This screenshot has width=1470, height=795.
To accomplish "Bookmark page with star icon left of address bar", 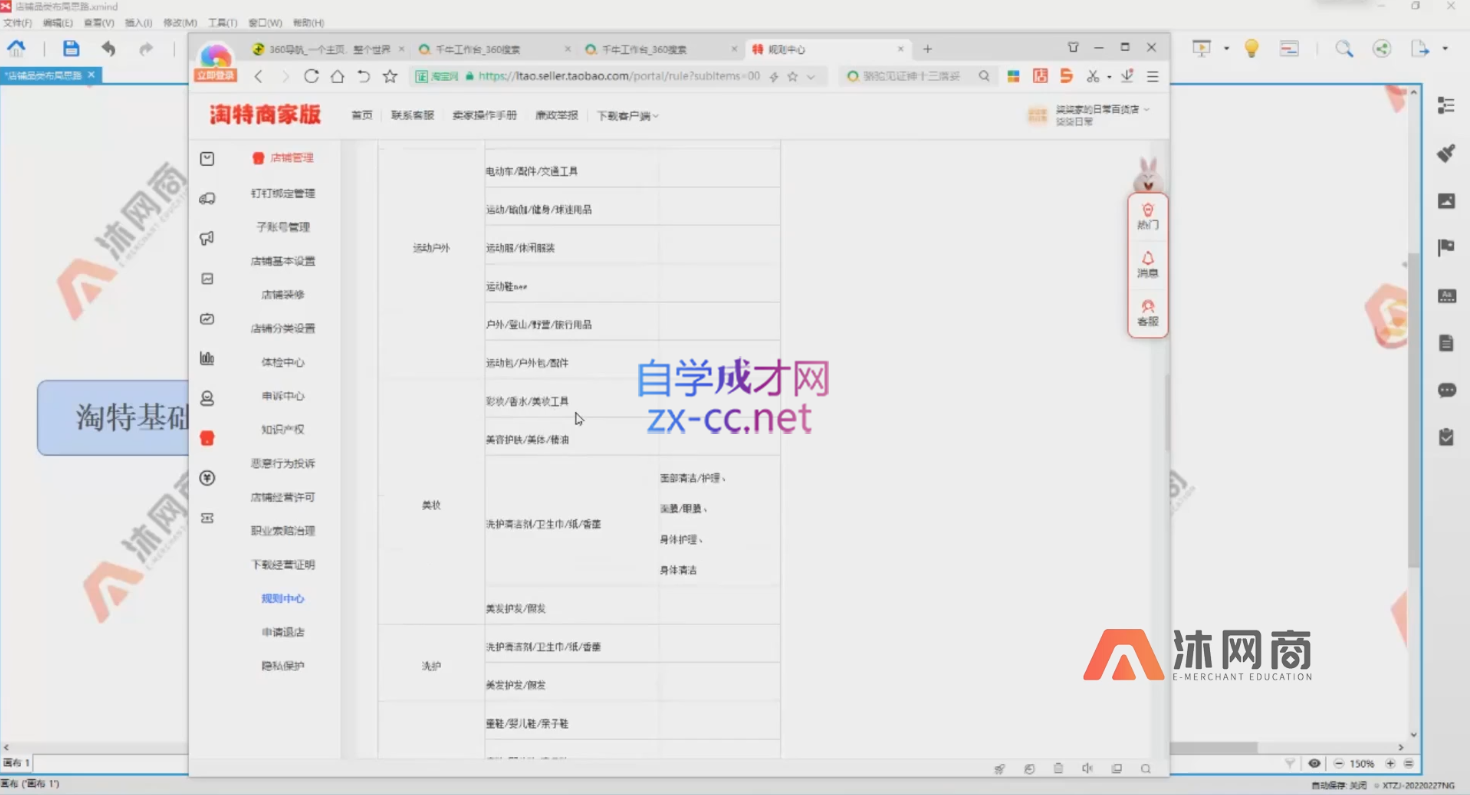I will tap(390, 76).
